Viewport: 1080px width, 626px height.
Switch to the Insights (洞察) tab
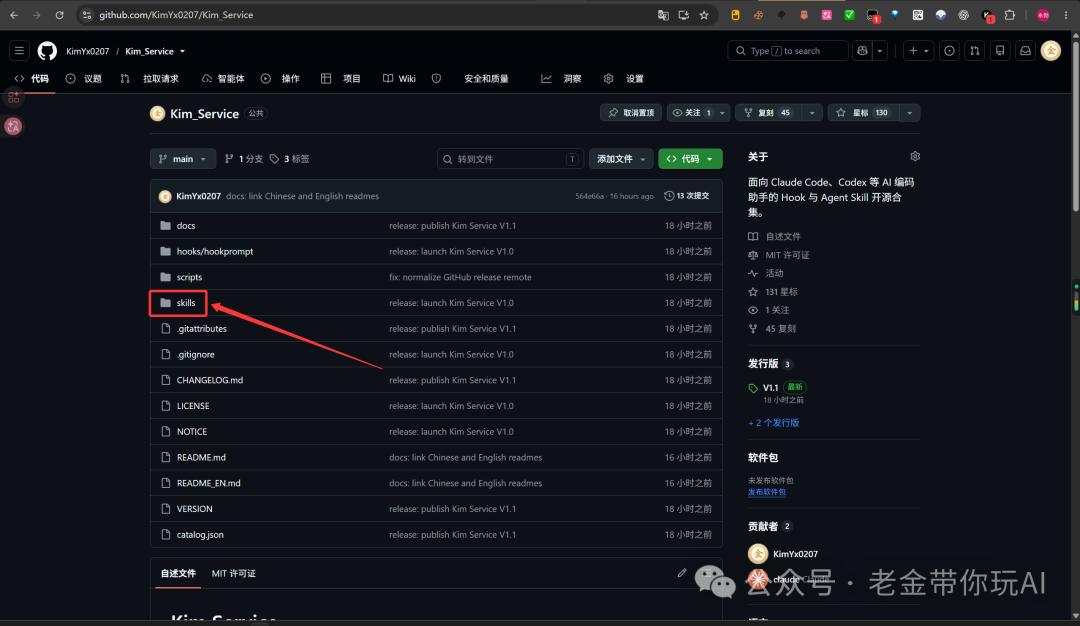click(x=561, y=79)
